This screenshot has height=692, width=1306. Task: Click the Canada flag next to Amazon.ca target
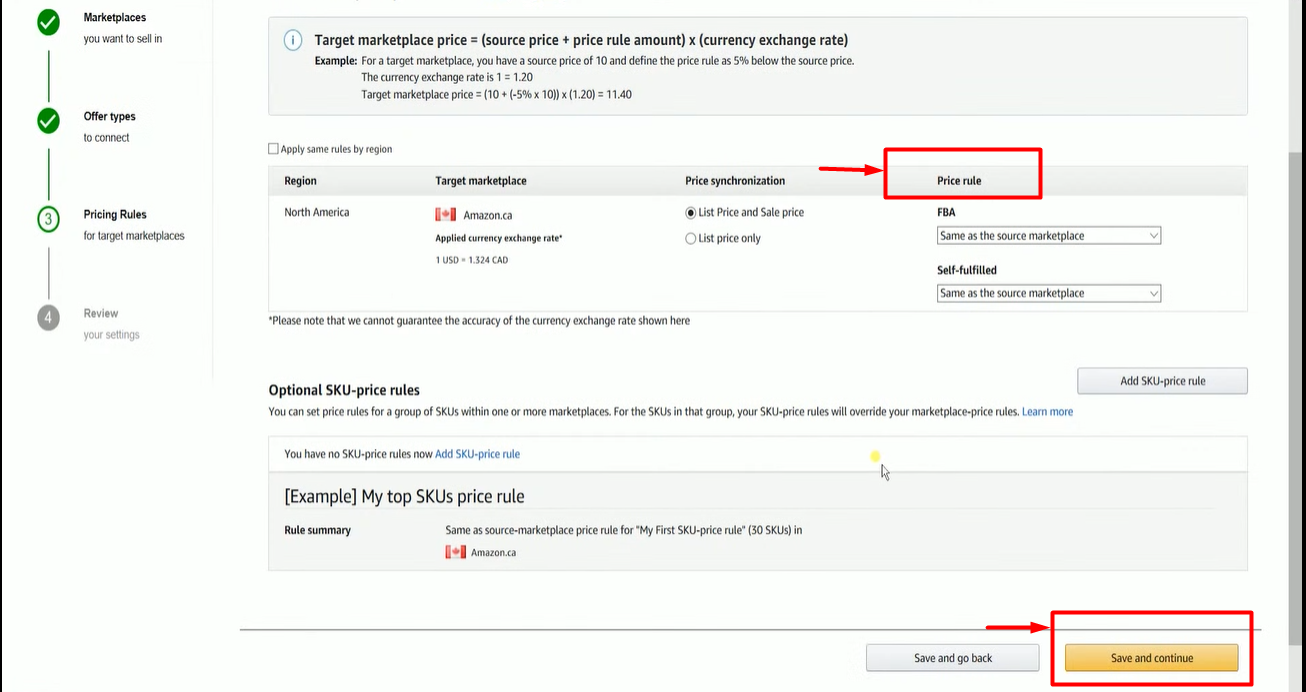coord(446,214)
